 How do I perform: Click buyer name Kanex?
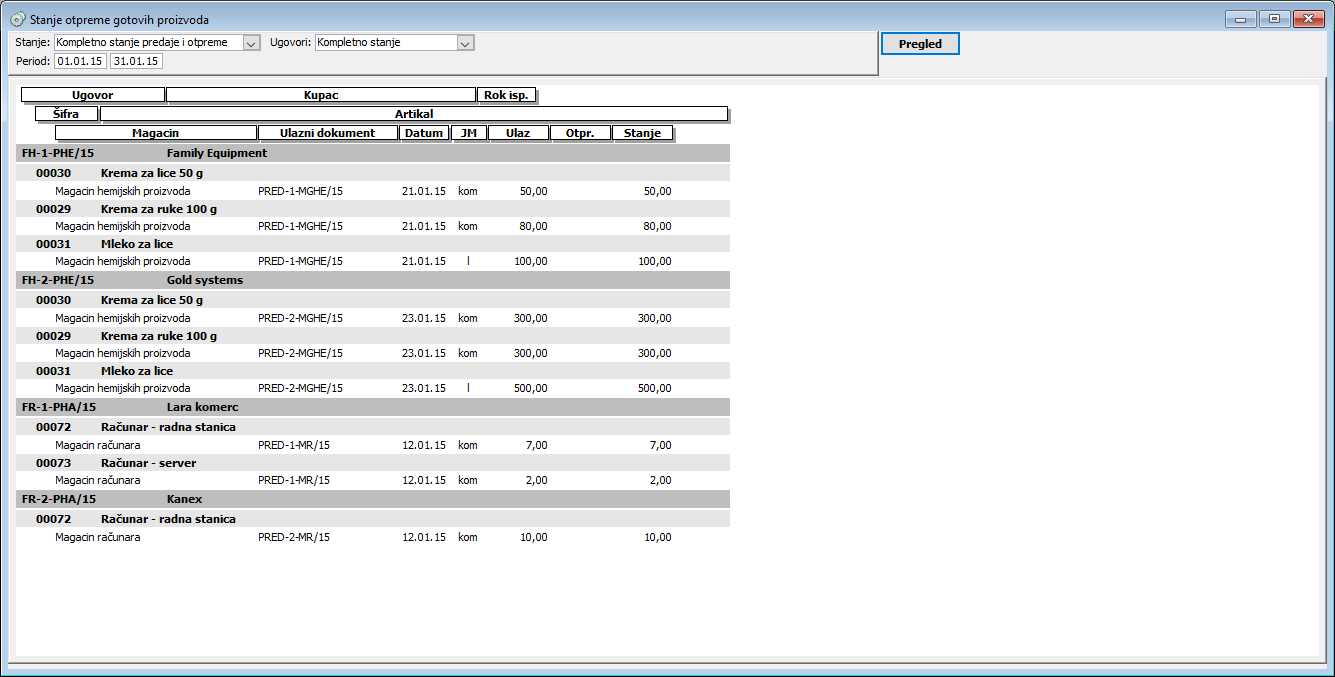coord(185,499)
